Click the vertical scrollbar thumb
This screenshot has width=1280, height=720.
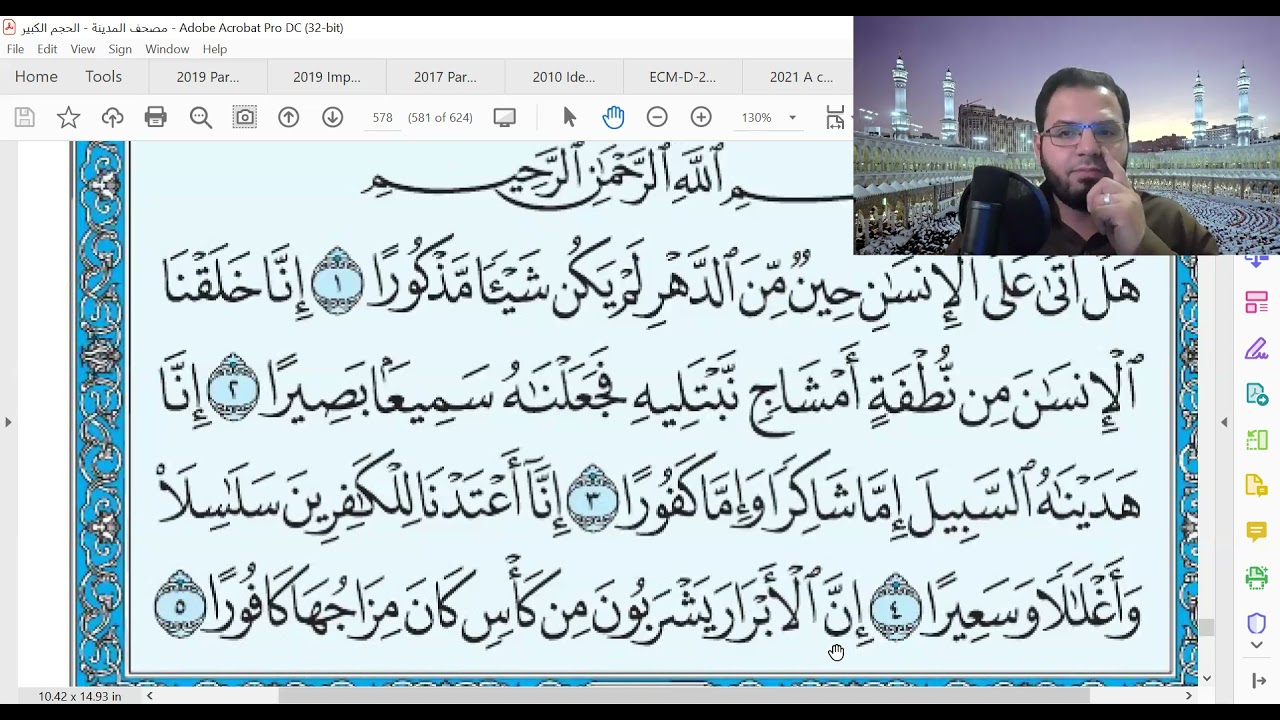click(1207, 628)
